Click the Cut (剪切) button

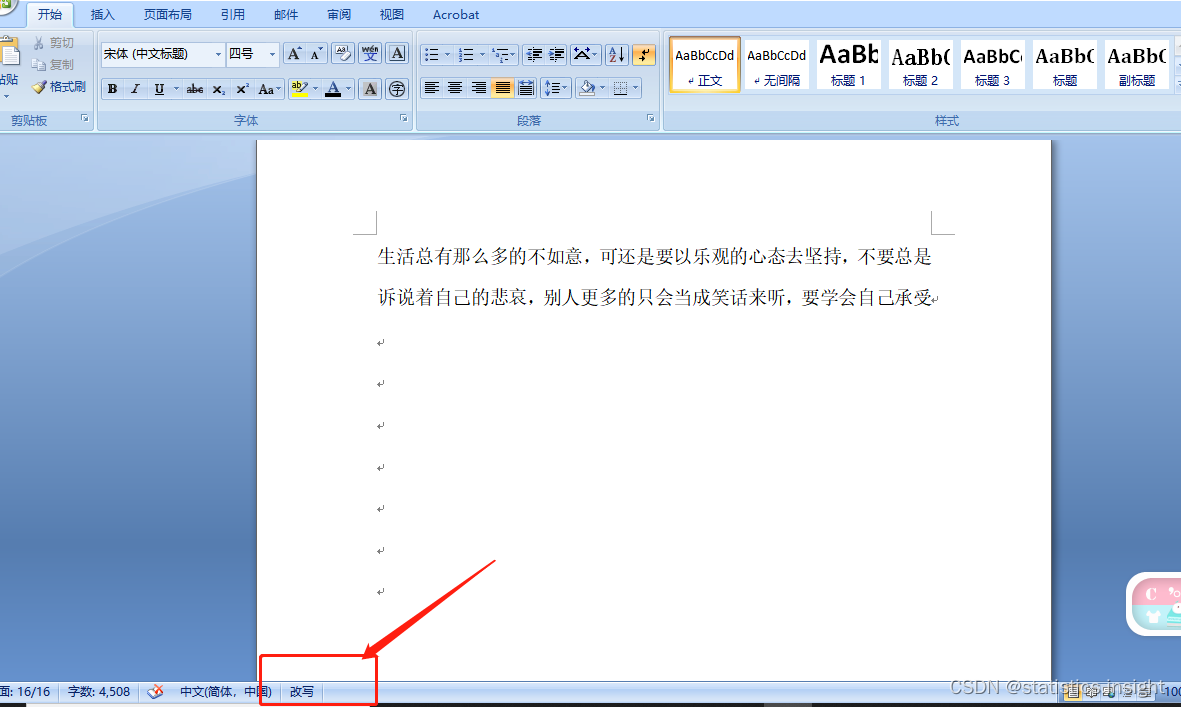pos(53,43)
